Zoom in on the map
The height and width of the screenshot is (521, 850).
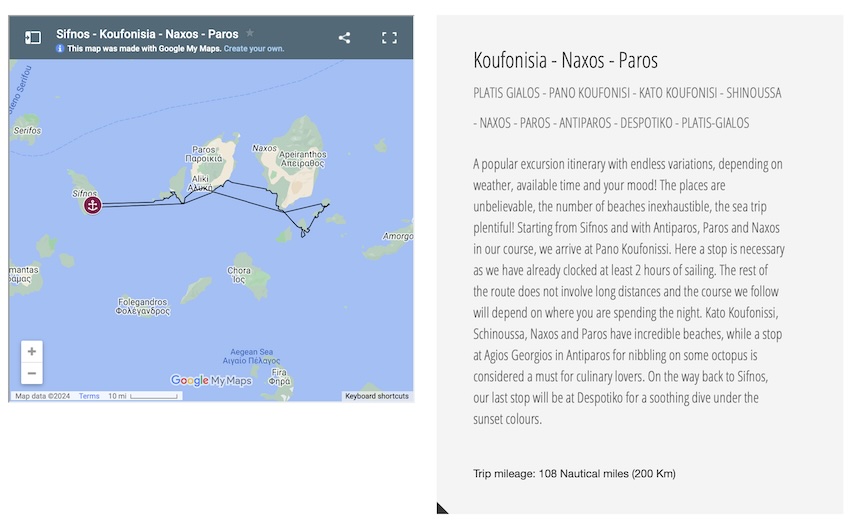(x=32, y=351)
